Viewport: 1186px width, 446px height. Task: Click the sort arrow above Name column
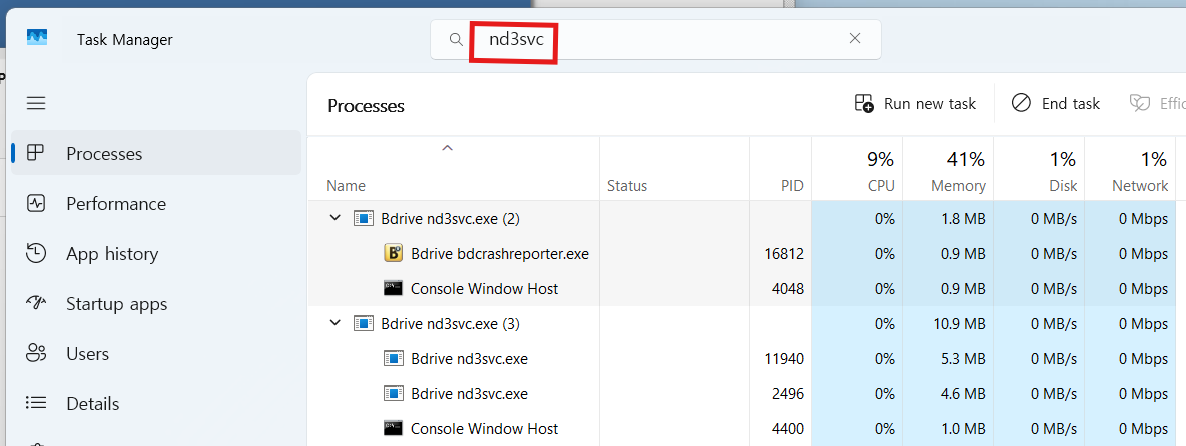[447, 149]
